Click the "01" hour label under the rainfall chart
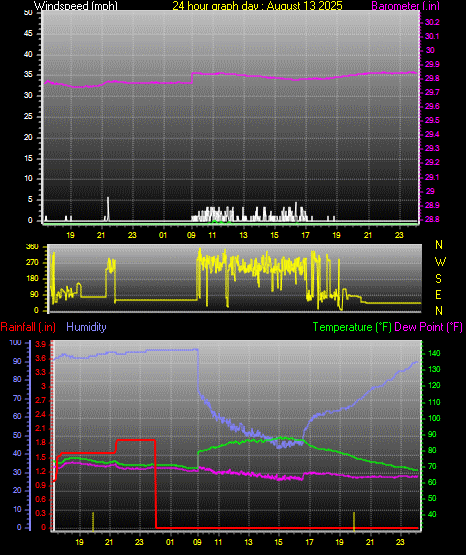The height and width of the screenshot is (555, 466). point(170,542)
